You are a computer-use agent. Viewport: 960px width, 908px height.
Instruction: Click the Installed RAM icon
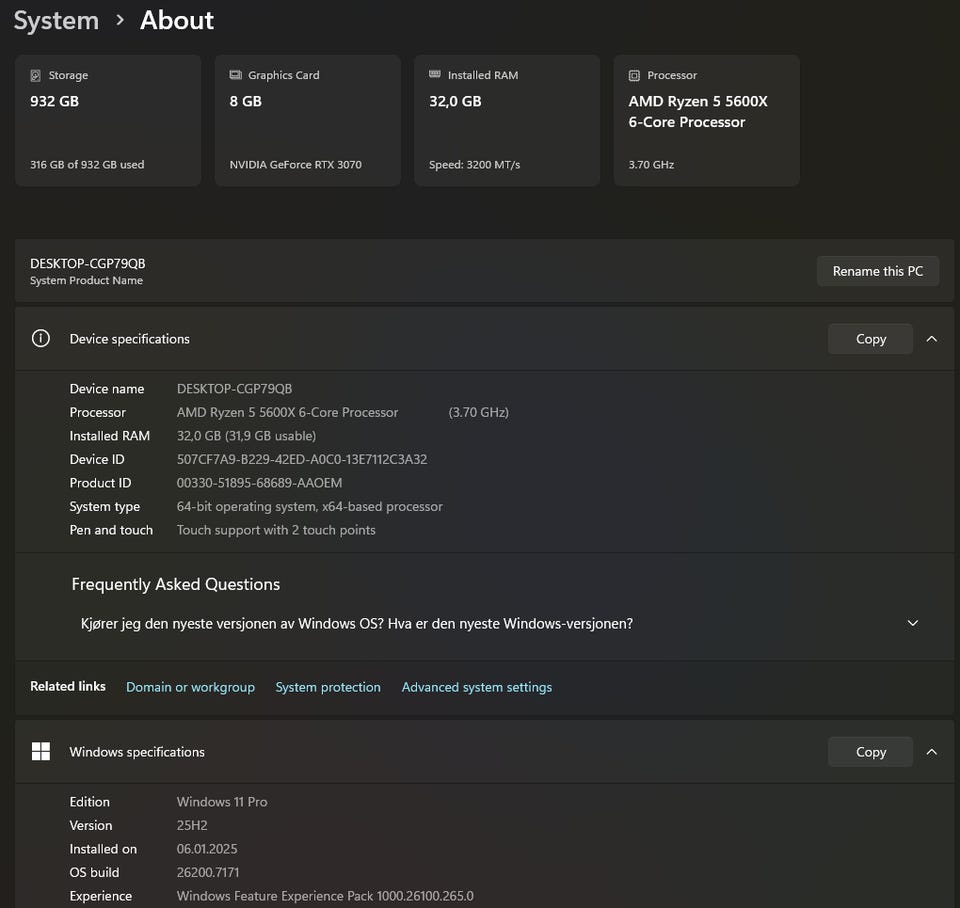pos(435,75)
